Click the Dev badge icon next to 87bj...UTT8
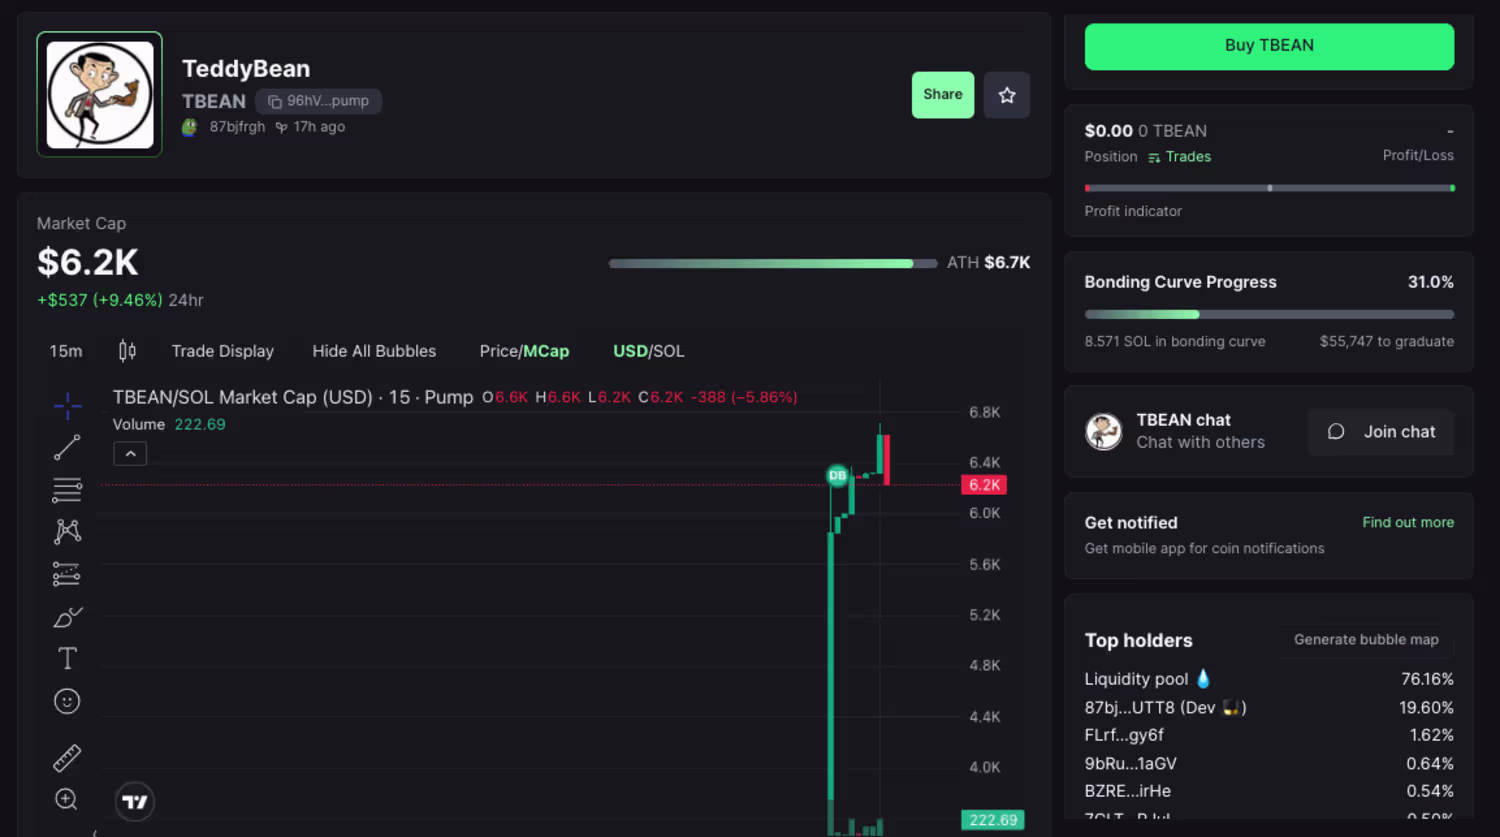Screen dimensions: 1500x837 tap(1231, 708)
